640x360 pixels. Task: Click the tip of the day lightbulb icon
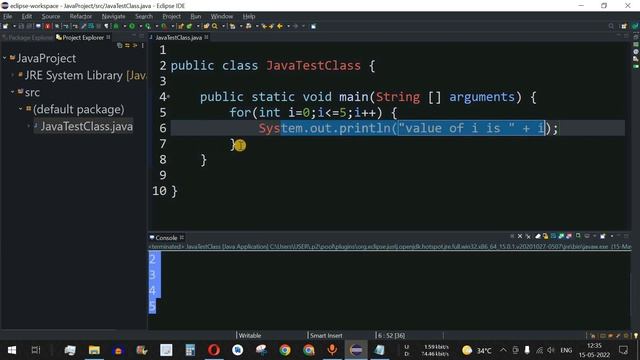[x=636, y=336]
